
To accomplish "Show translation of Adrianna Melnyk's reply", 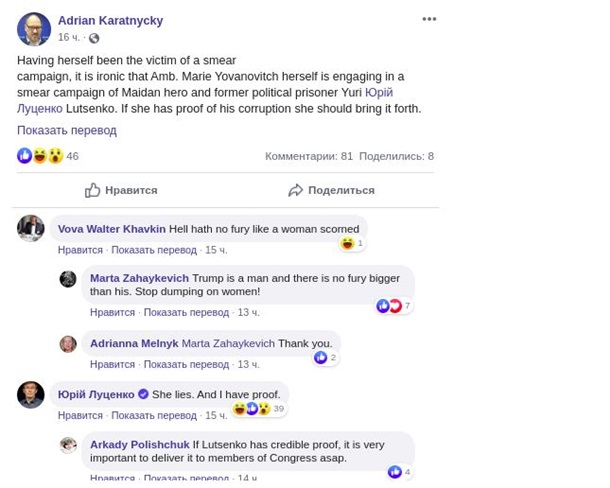I will 186,364.
